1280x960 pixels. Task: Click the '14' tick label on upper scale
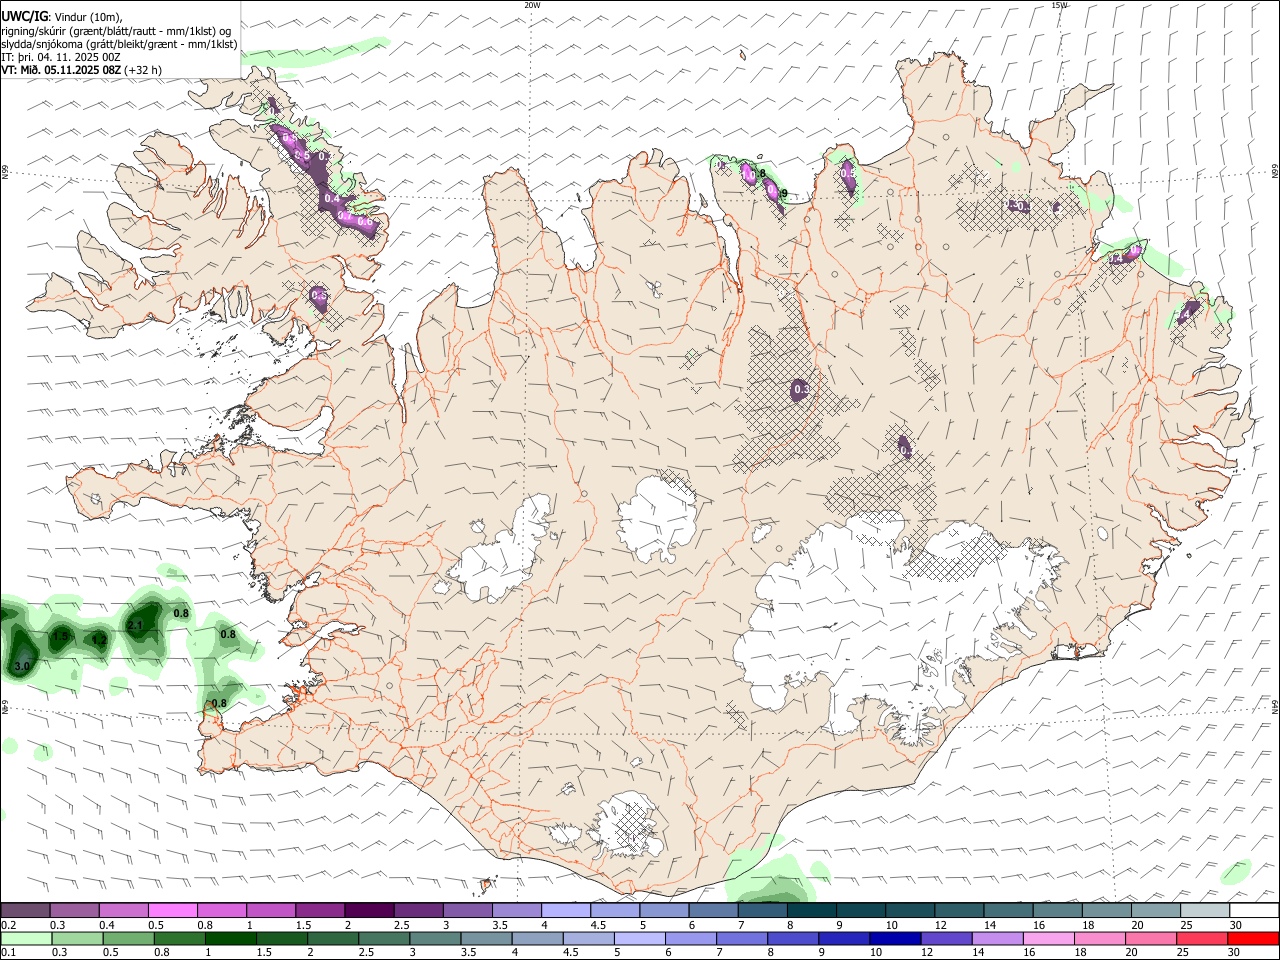pyautogui.click(x=990, y=925)
